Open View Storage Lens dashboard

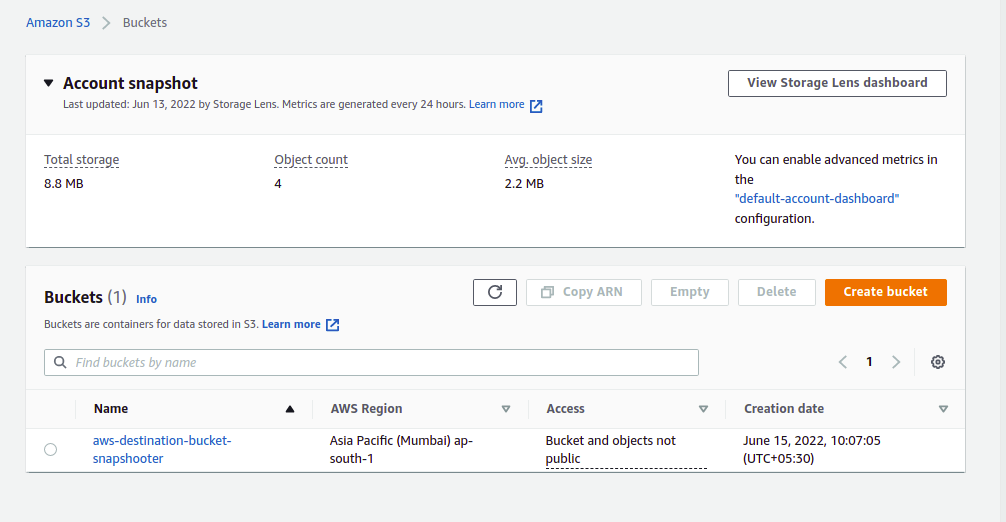point(837,83)
